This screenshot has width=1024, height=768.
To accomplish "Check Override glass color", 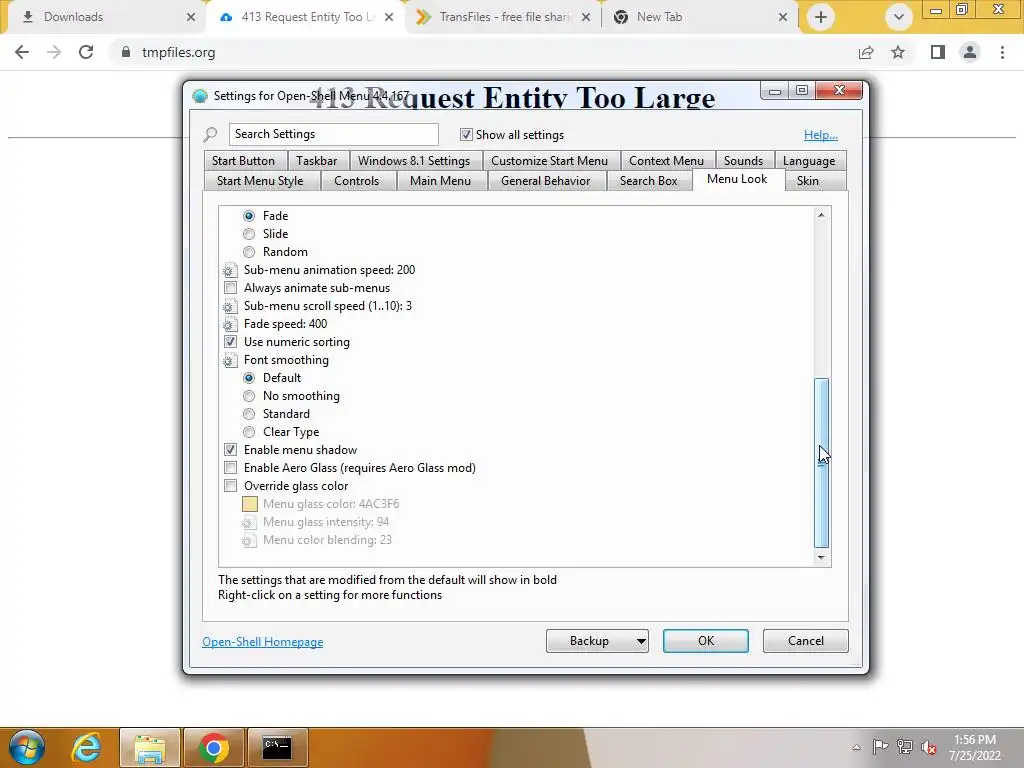I will click(x=230, y=486).
